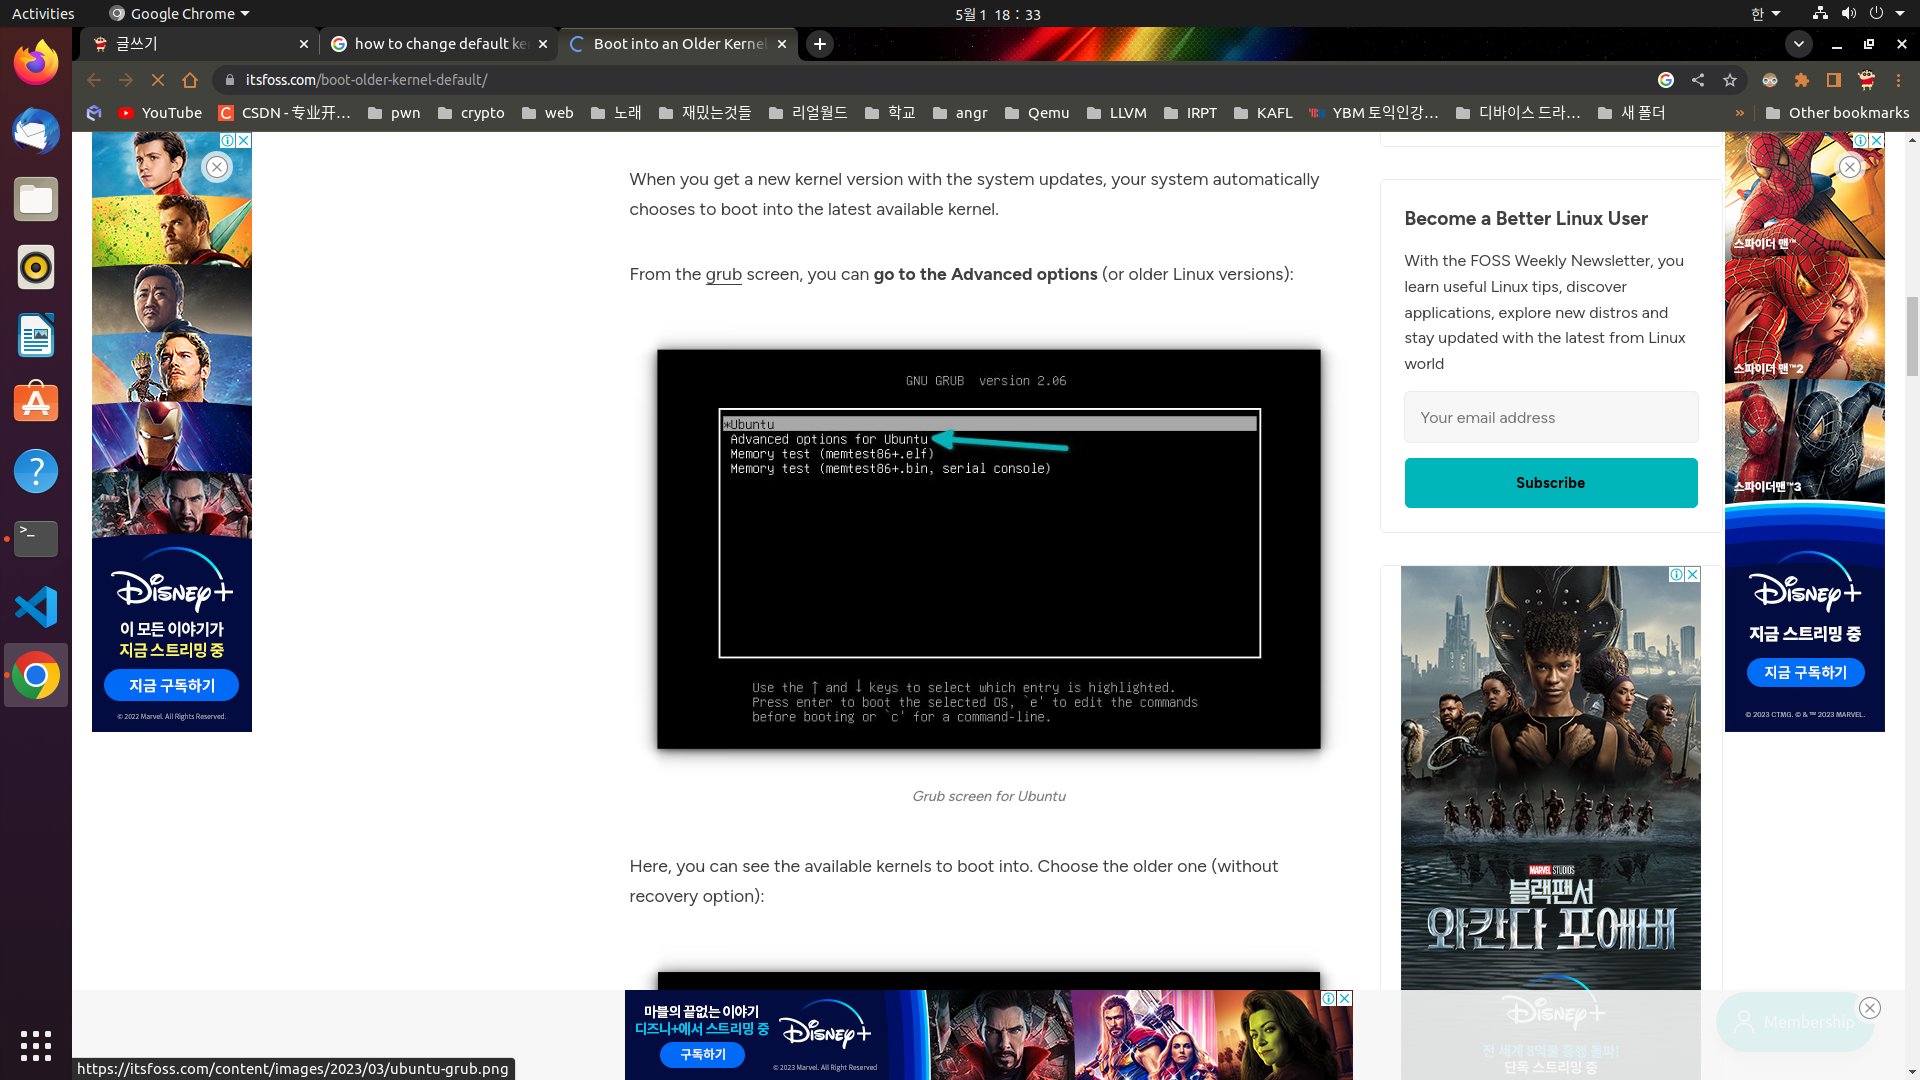Launch Visual Studio Code from dock
1920x1080 pixels.
[x=36, y=607]
